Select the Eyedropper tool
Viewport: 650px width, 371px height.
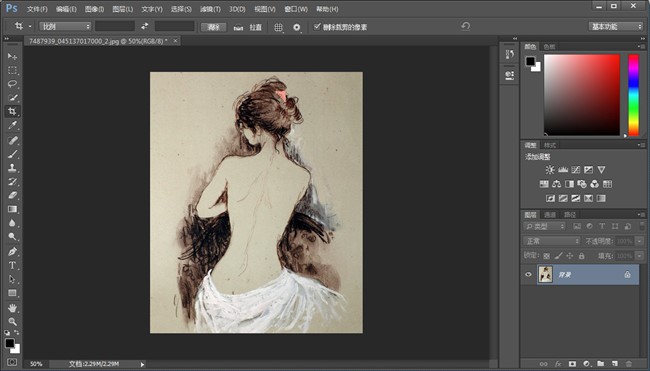12,125
